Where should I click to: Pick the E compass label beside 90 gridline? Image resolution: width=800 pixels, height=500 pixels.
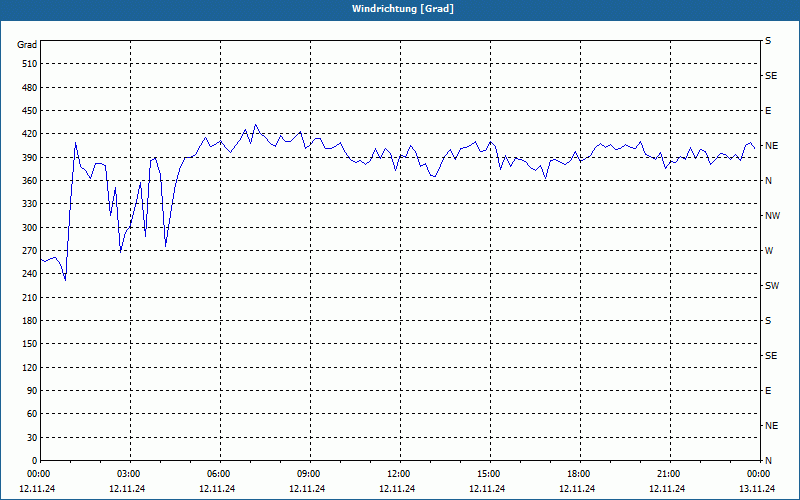click(768, 391)
